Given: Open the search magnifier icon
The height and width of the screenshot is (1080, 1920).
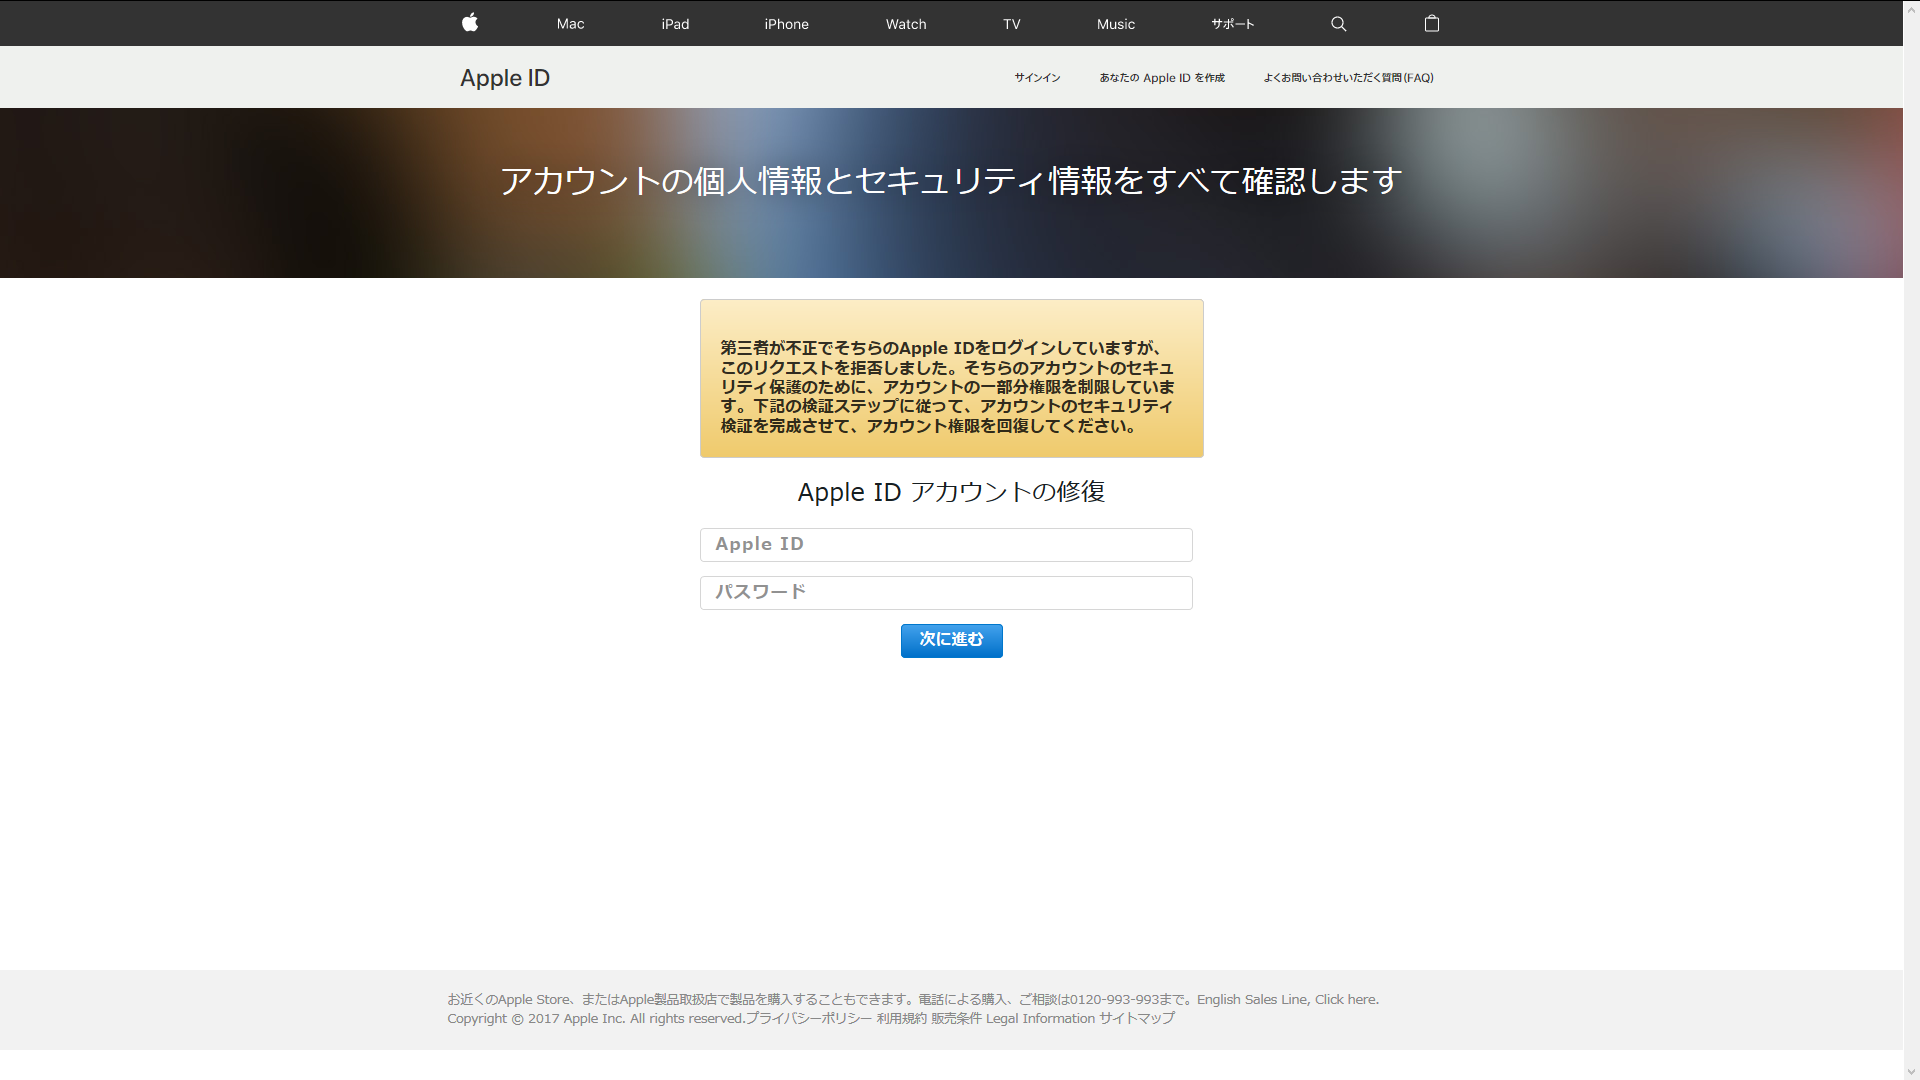Looking at the screenshot, I should 1338,24.
